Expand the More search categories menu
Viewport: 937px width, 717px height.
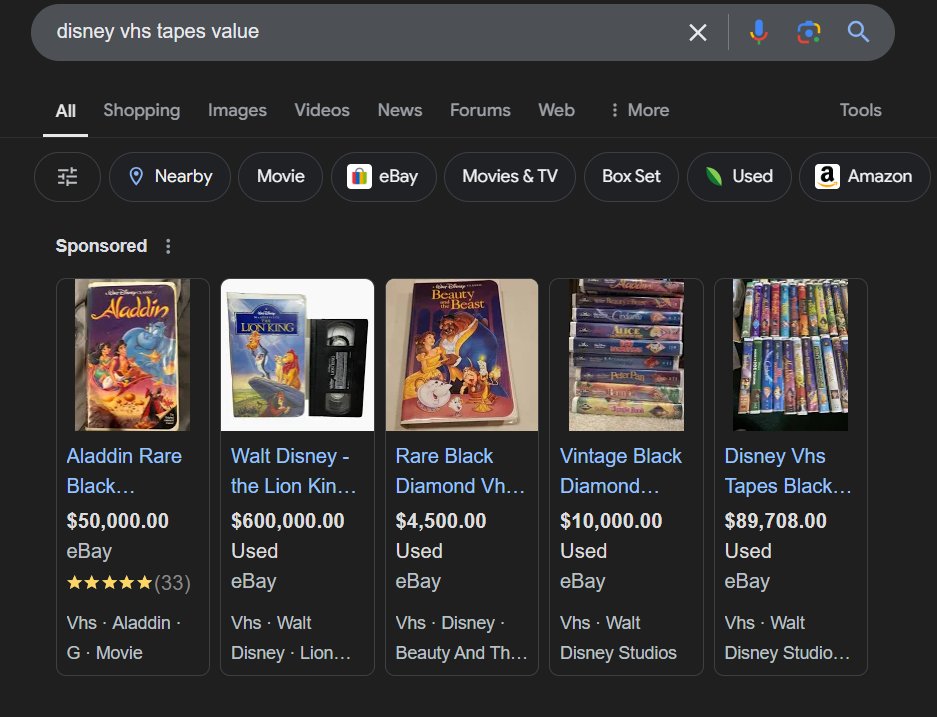pyautogui.click(x=639, y=110)
